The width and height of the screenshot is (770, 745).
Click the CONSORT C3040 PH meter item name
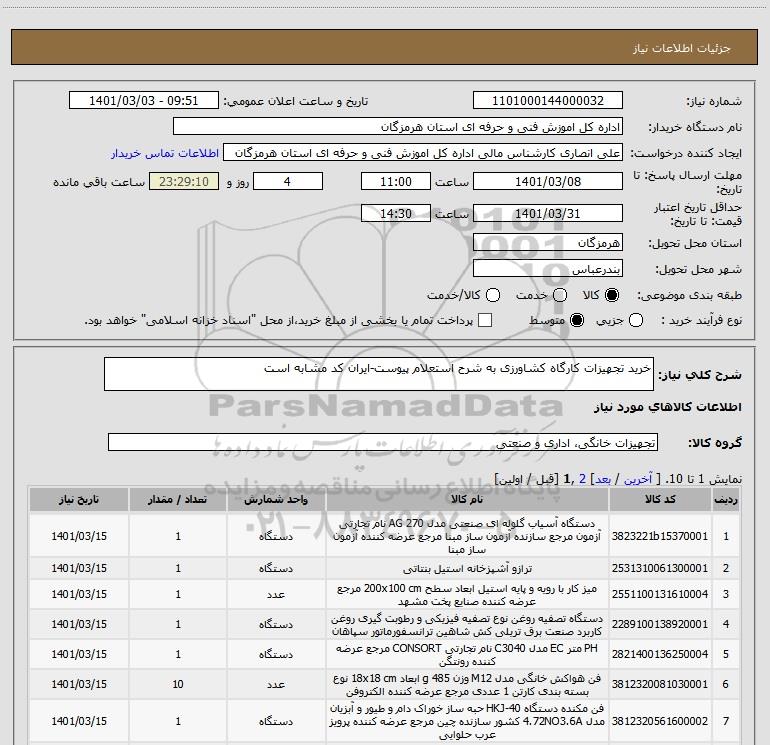pos(467,655)
